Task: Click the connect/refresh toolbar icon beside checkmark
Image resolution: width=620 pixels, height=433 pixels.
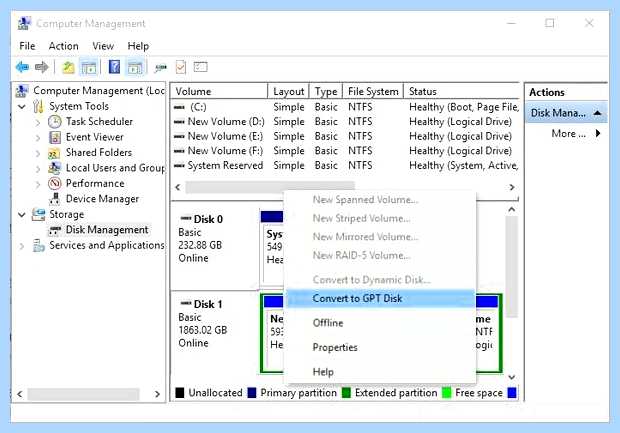Action: point(161,68)
